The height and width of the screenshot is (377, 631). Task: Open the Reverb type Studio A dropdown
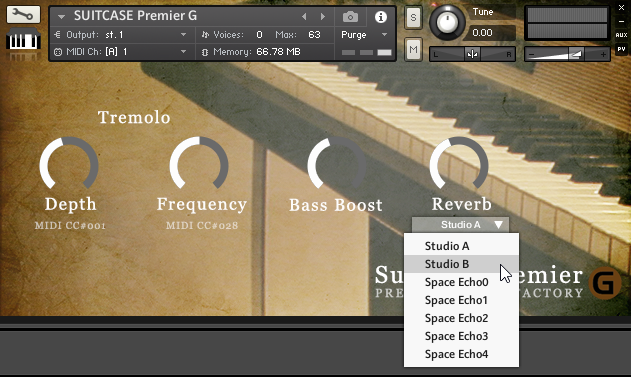click(x=460, y=225)
